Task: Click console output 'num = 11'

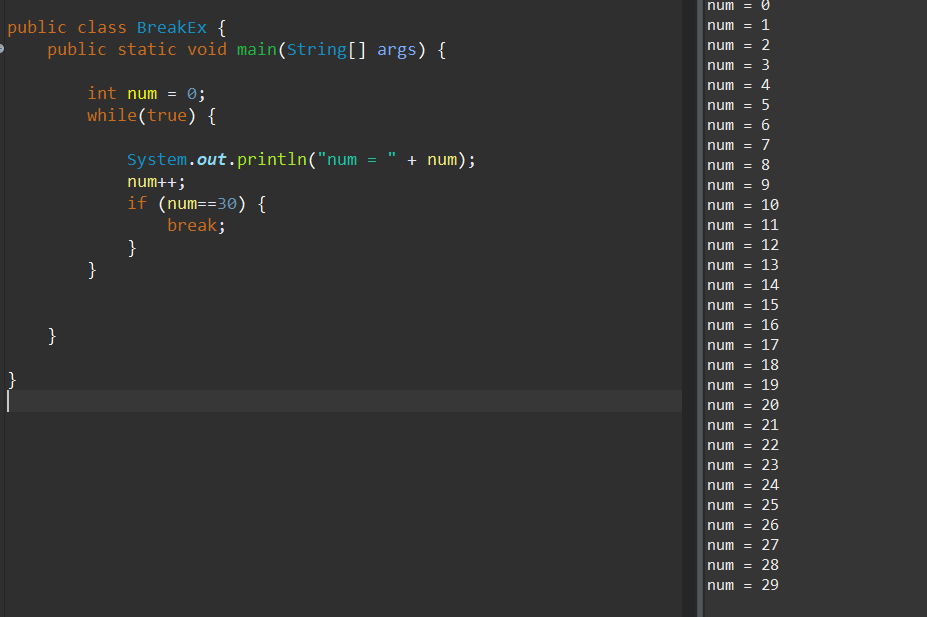Action: [x=743, y=226]
